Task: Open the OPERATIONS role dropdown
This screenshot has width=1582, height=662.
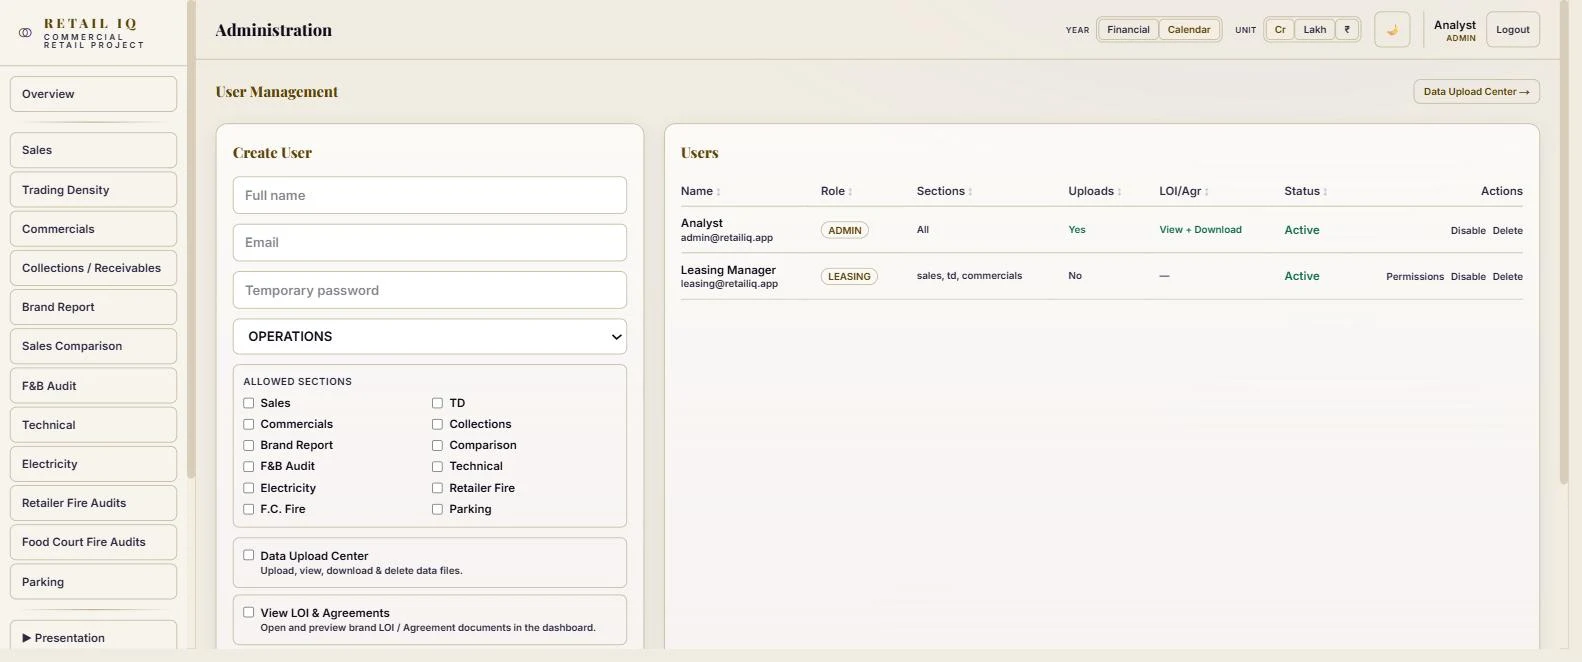Action: [430, 336]
